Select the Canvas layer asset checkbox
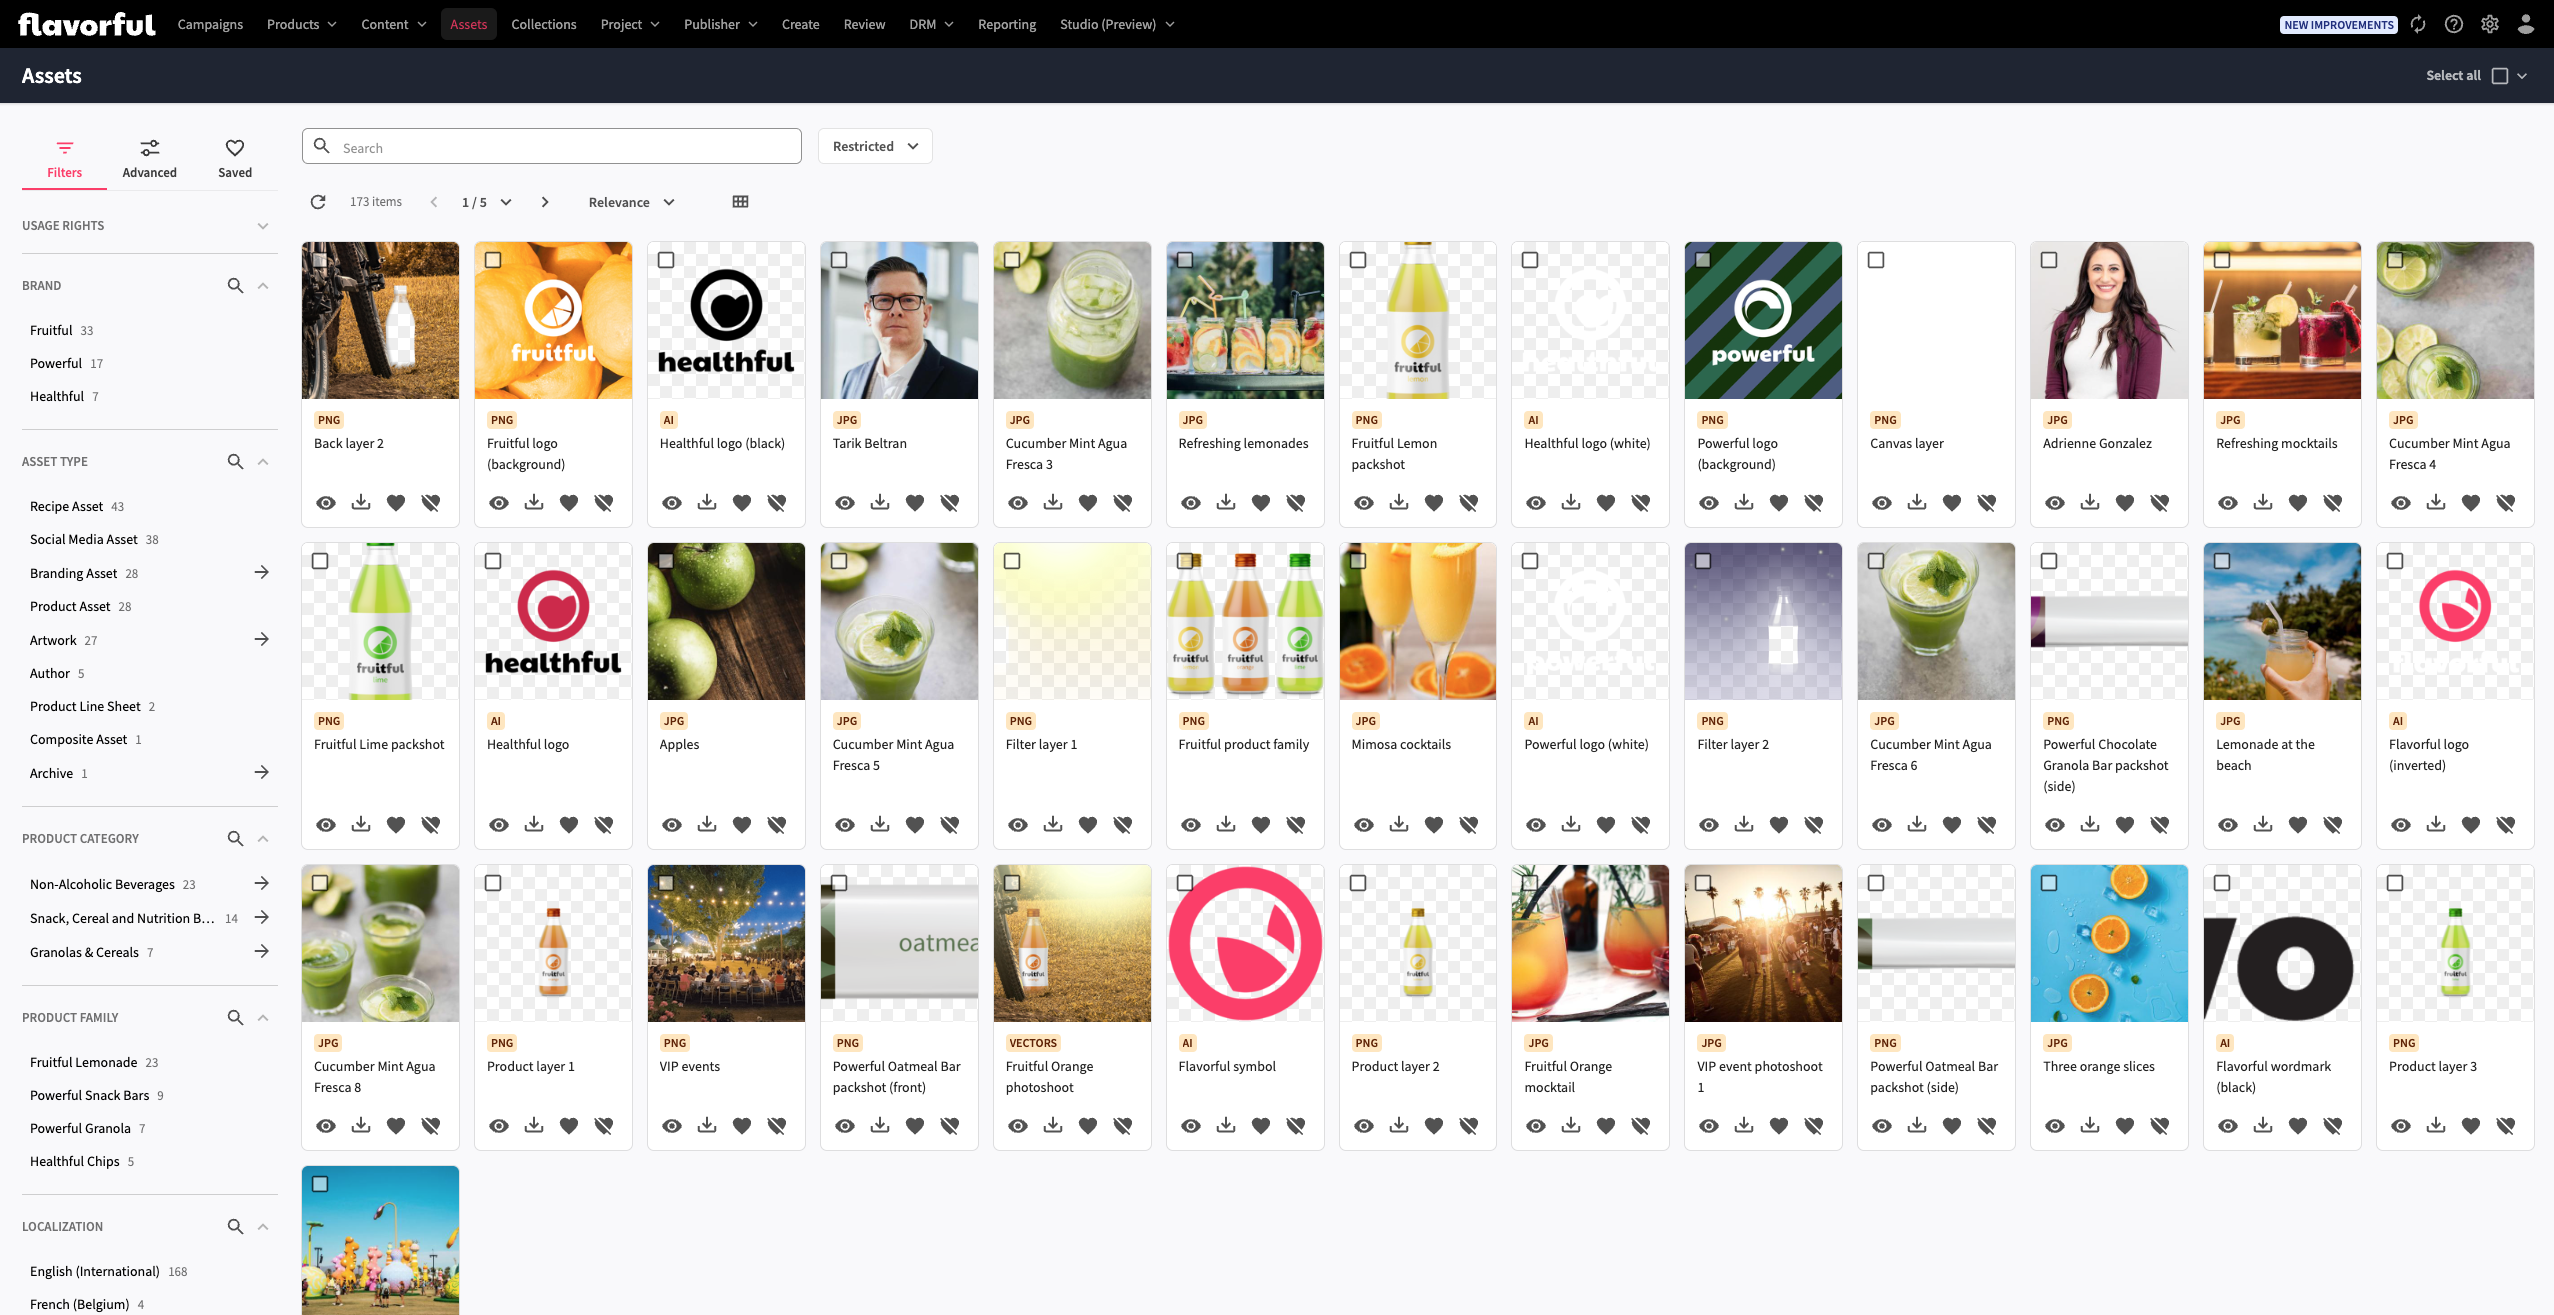This screenshot has height=1315, width=2554. 1876,260
